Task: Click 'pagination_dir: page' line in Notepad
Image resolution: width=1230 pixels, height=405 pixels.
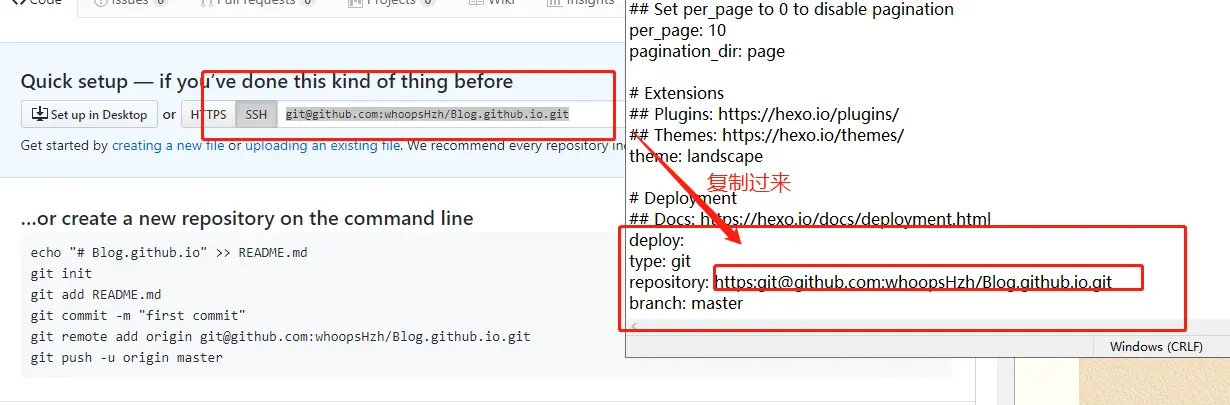Action: (x=707, y=51)
